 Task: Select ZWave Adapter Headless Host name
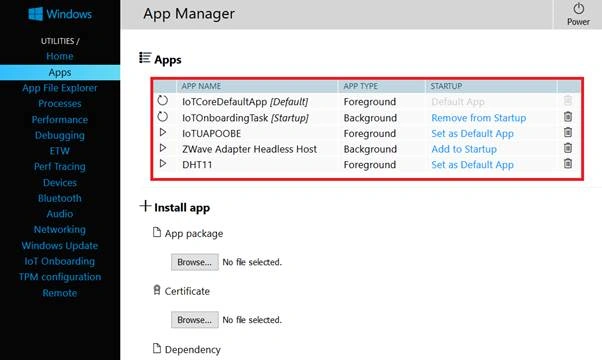pos(250,149)
